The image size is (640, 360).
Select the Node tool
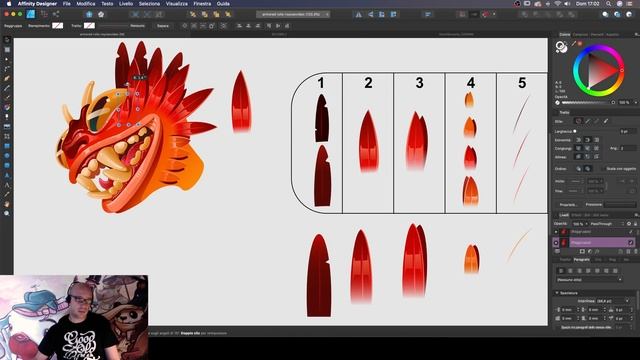(x=7, y=60)
